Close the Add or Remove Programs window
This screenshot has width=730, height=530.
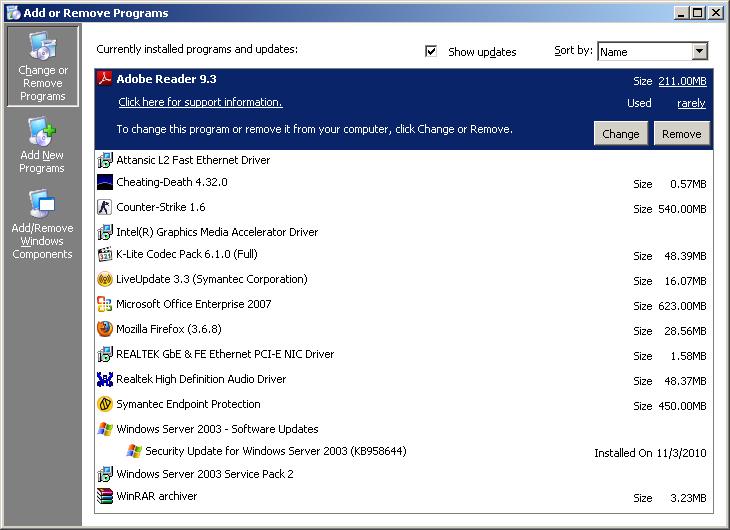[716, 13]
